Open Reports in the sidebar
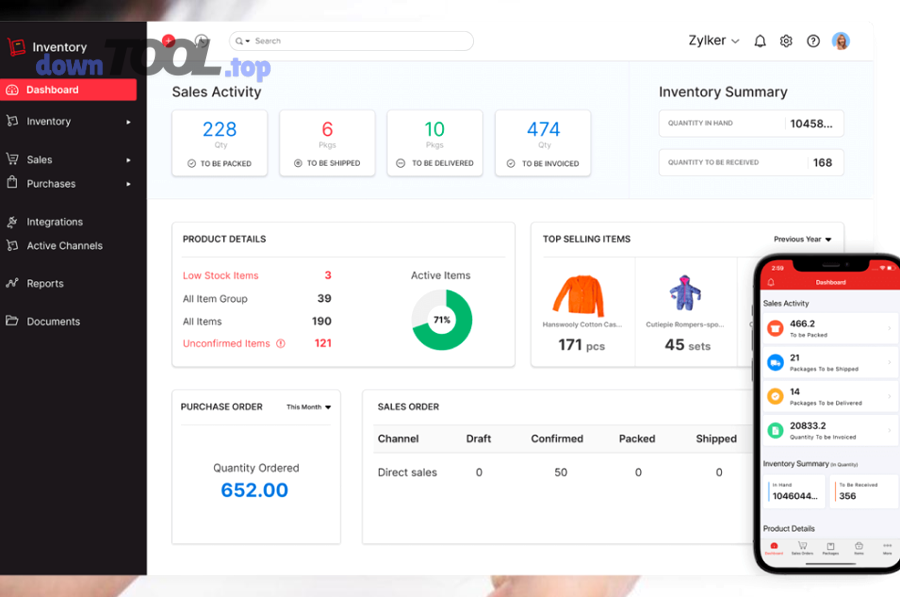This screenshot has height=597, width=900. (x=45, y=284)
